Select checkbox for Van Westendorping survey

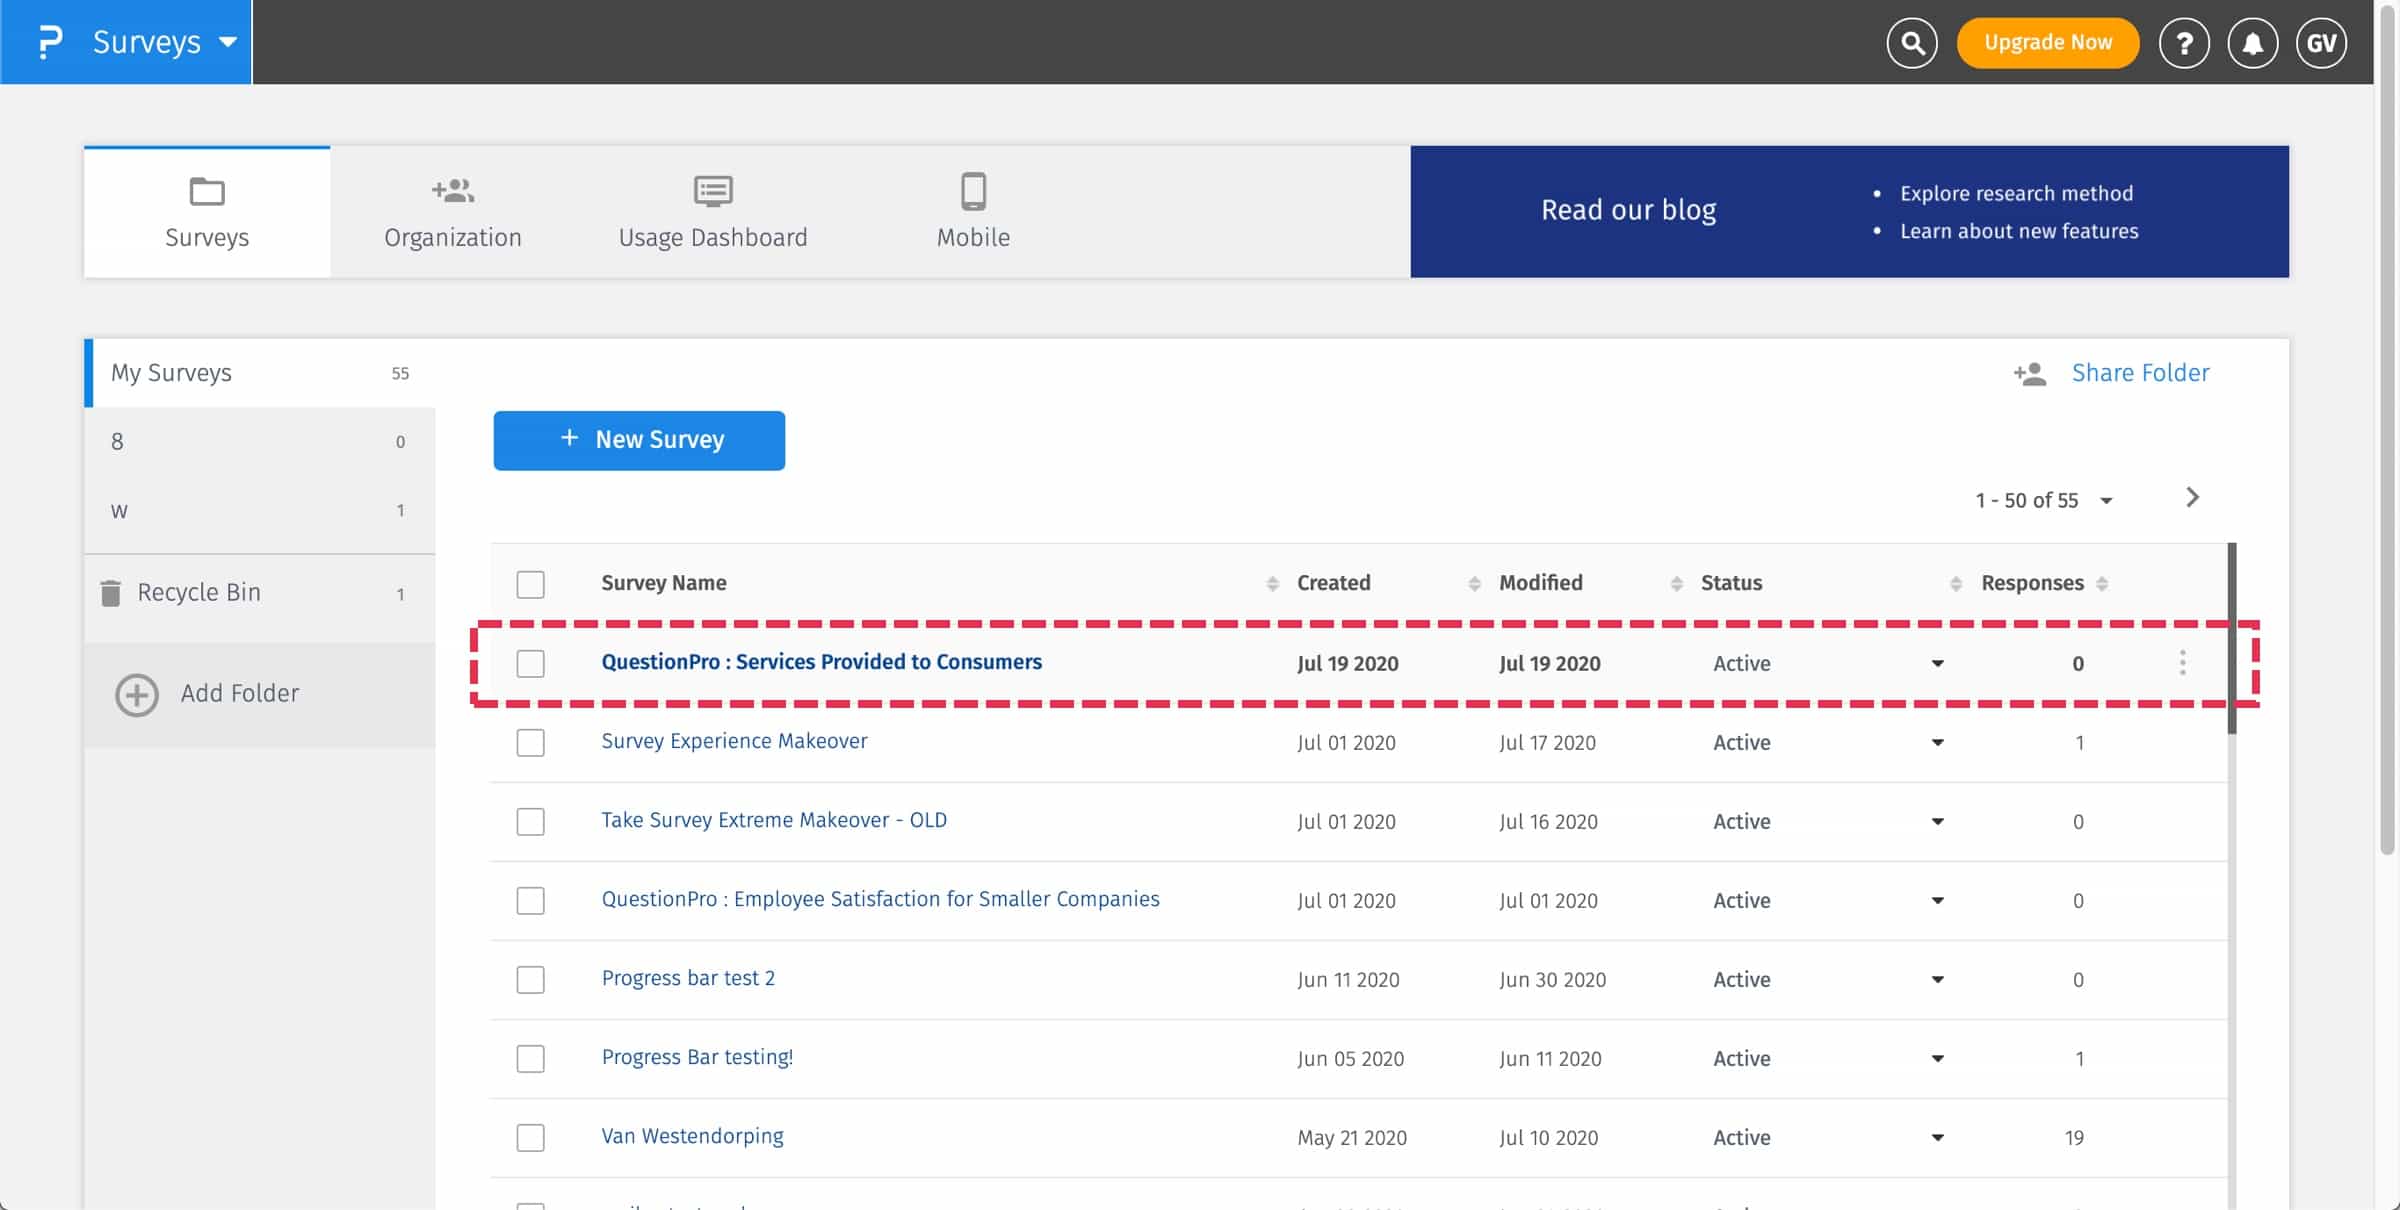click(x=530, y=1138)
